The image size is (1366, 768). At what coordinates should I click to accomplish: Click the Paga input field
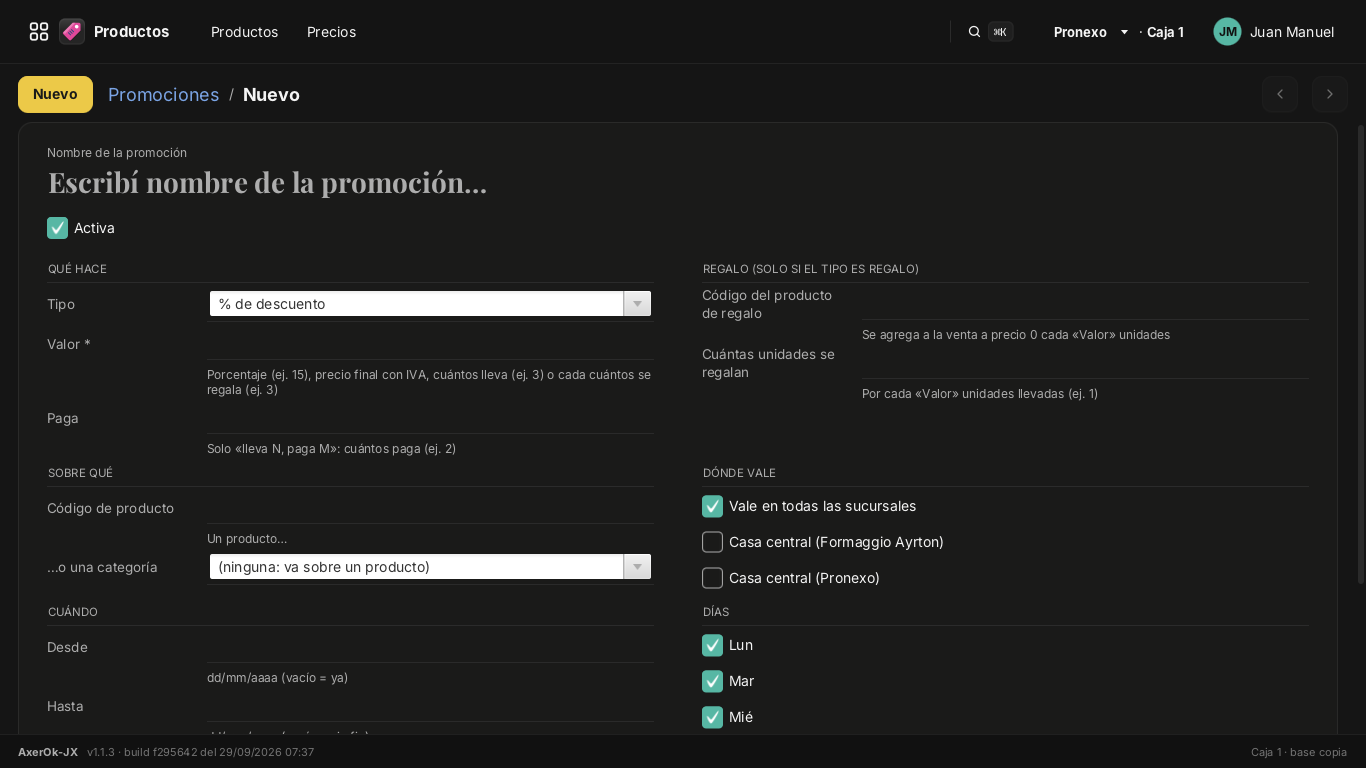(430, 418)
